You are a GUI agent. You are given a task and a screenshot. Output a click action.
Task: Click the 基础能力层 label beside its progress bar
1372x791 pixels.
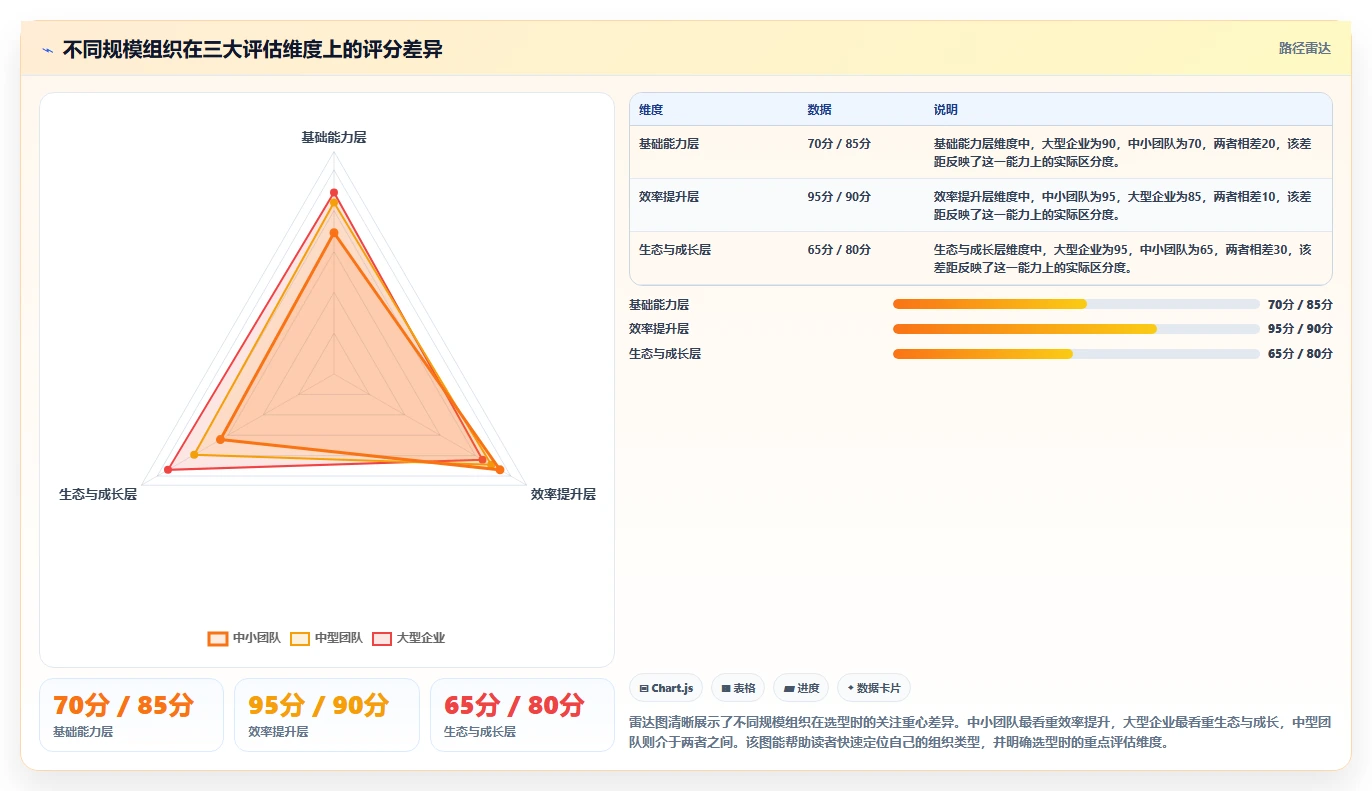(659, 305)
